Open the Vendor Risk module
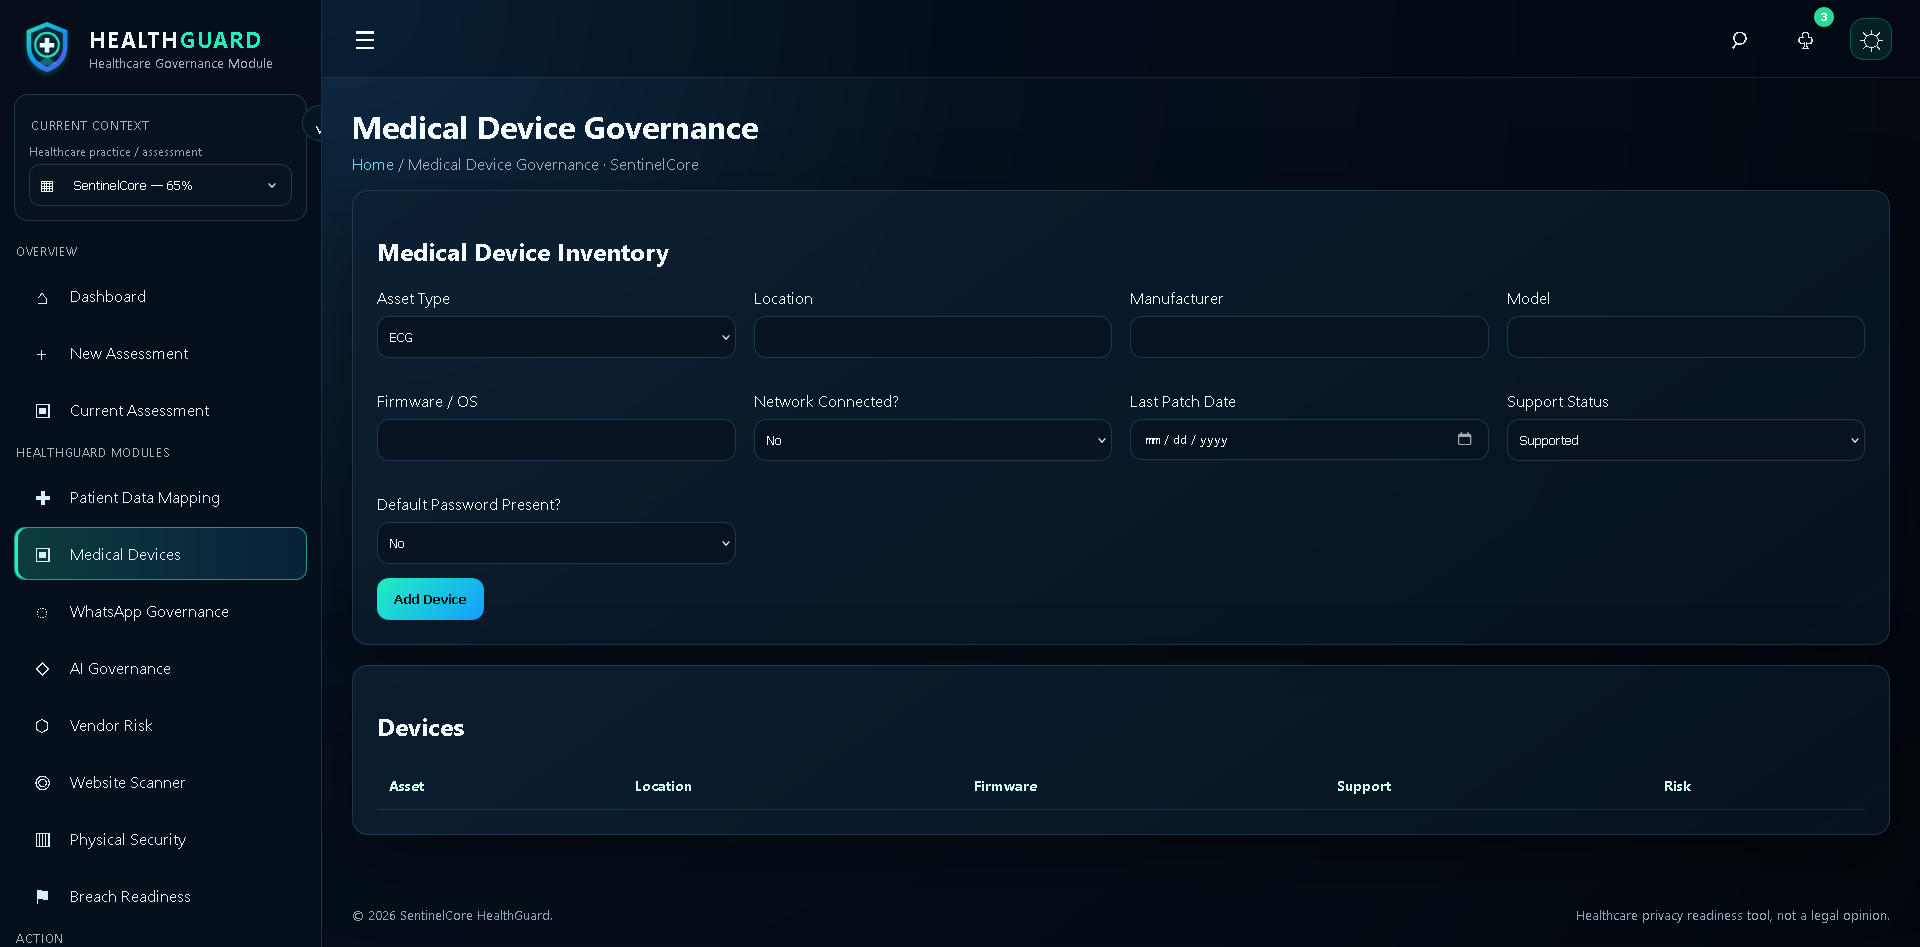Screen dimensions: 1920x947 coord(160,726)
